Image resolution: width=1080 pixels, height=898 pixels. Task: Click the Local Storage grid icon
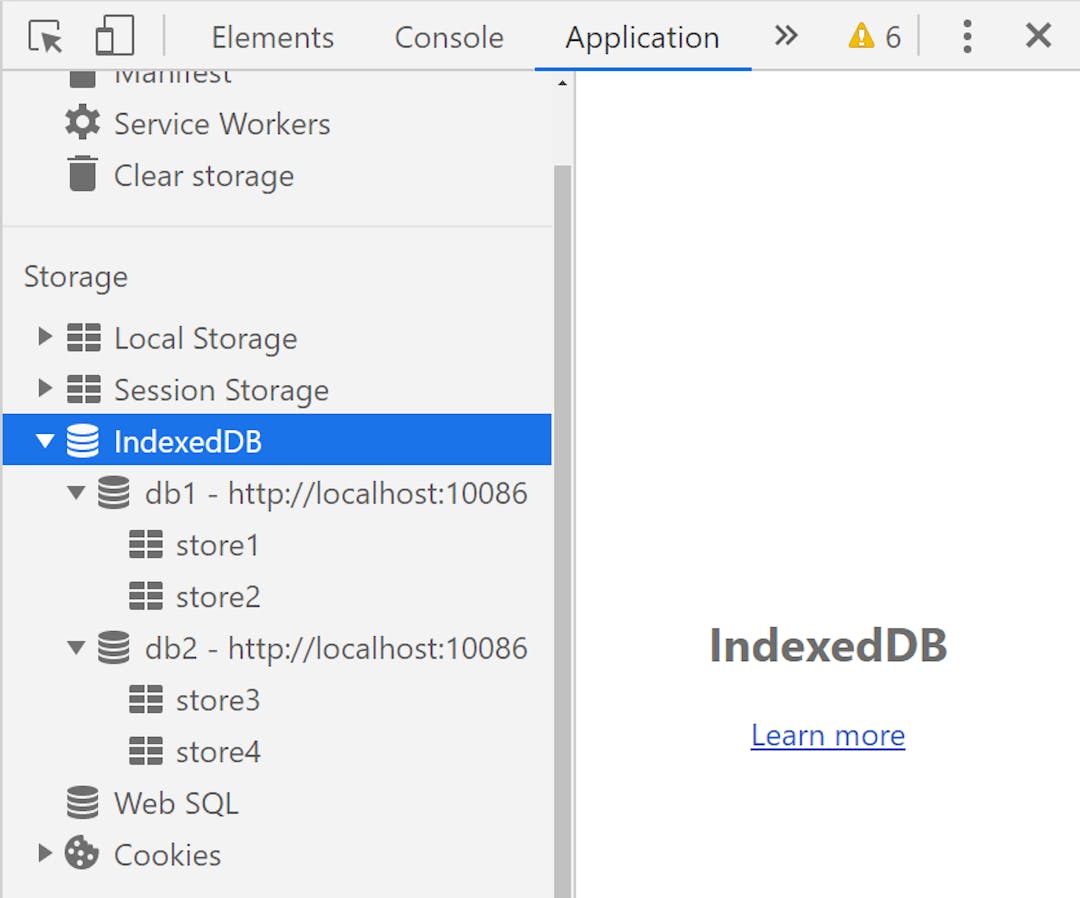[84, 338]
